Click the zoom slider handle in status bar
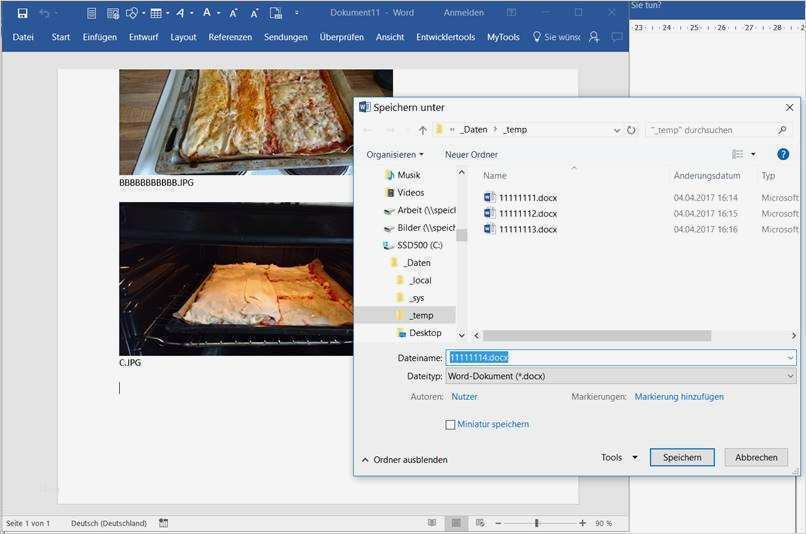The height and width of the screenshot is (534, 806). [537, 523]
